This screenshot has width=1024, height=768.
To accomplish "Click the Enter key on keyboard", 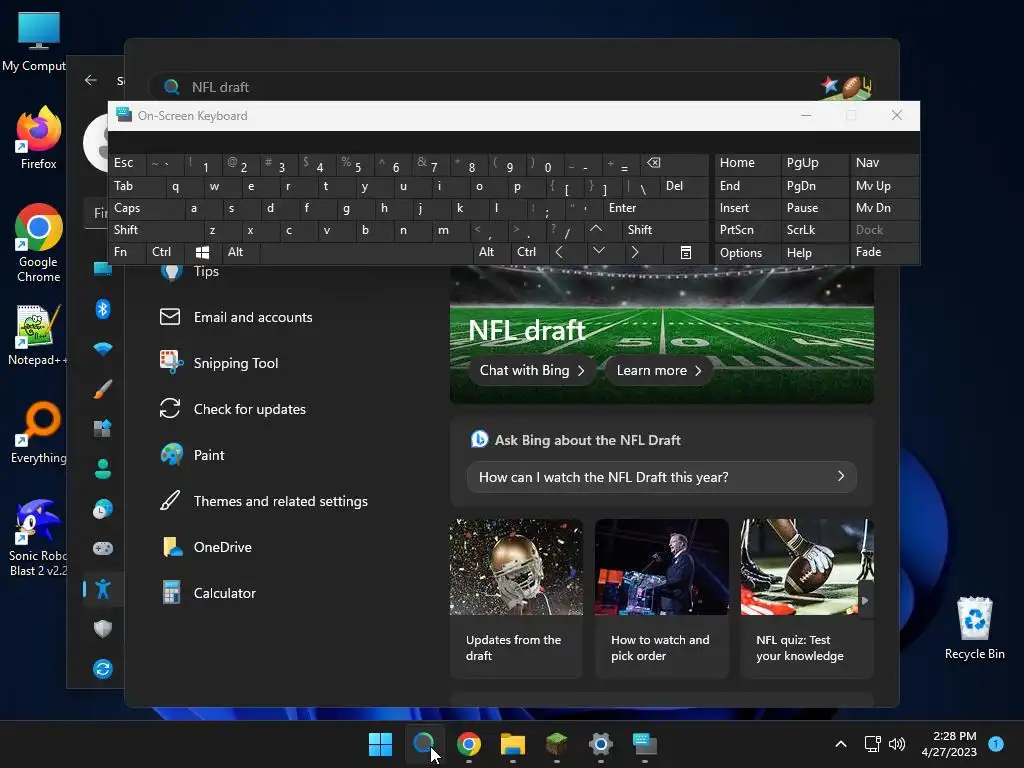I will 656,208.
